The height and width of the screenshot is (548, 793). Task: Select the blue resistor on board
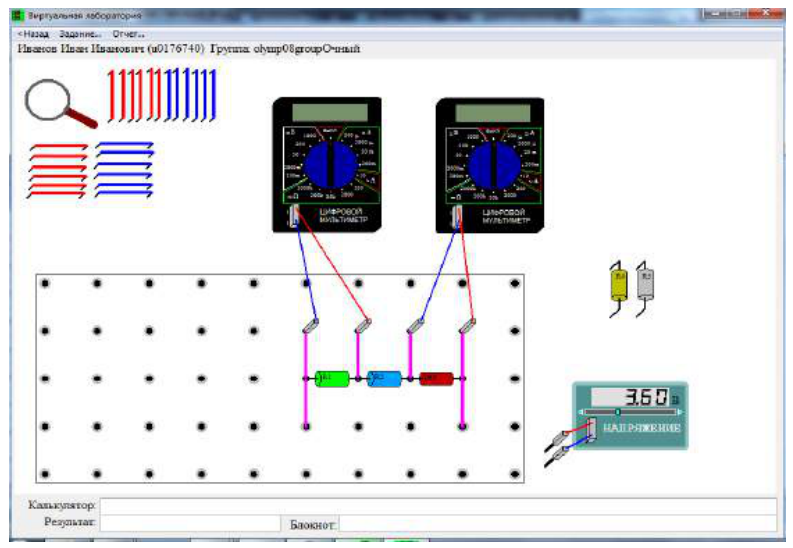click(x=384, y=379)
